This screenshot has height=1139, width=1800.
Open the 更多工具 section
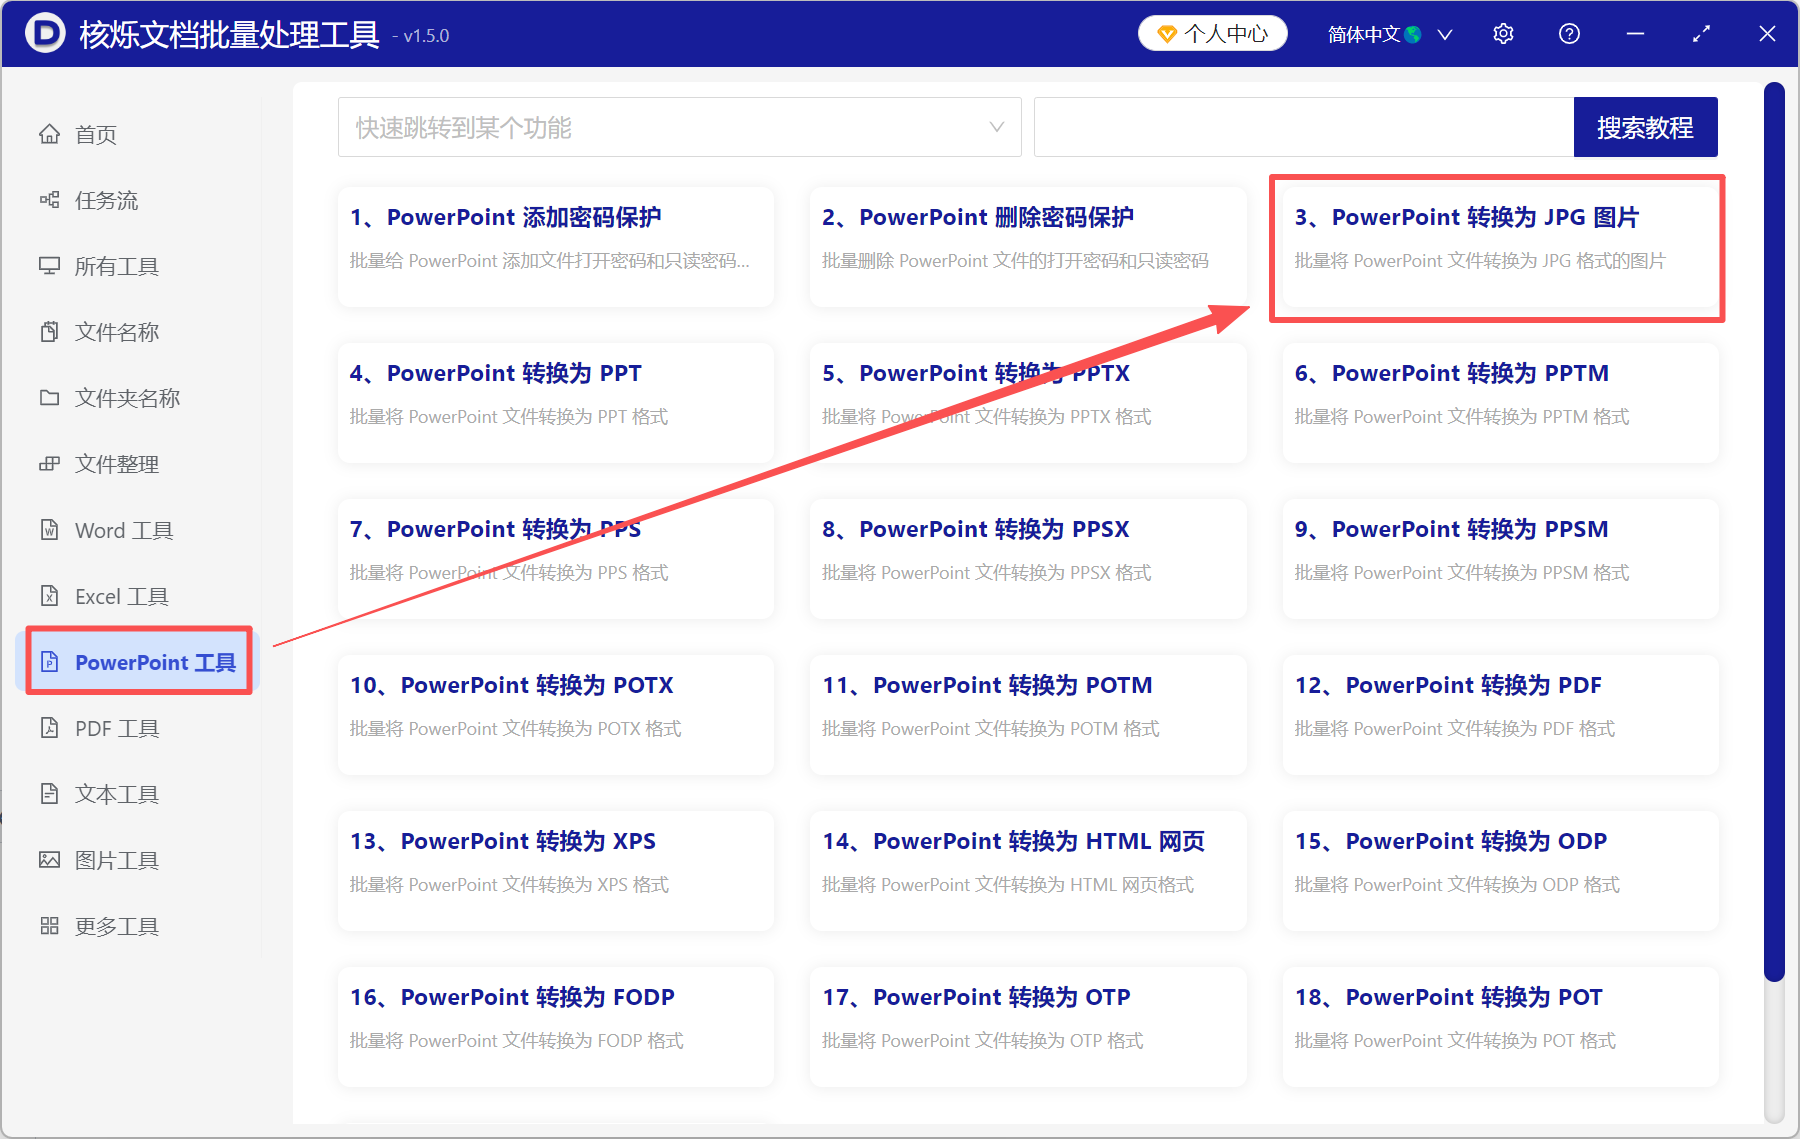coord(115,925)
